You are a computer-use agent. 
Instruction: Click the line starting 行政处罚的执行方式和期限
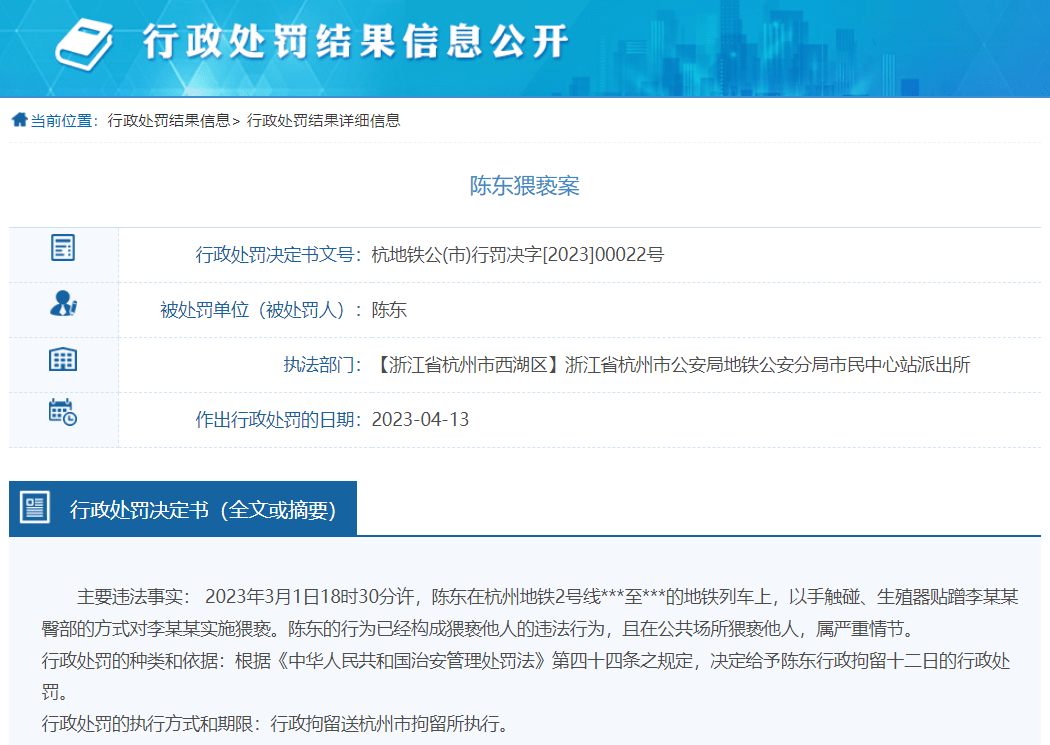(x=275, y=724)
